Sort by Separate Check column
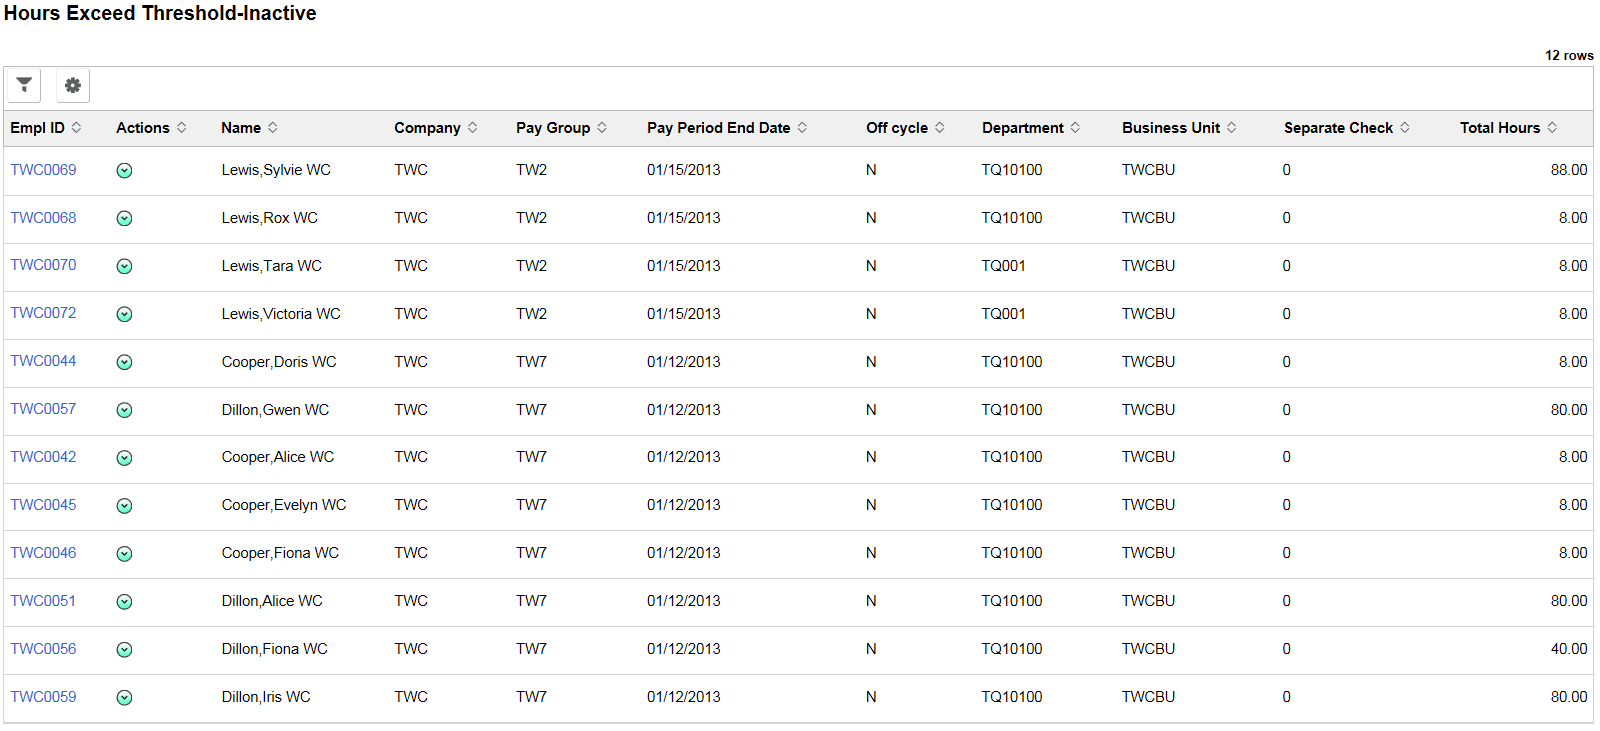 point(1347,128)
